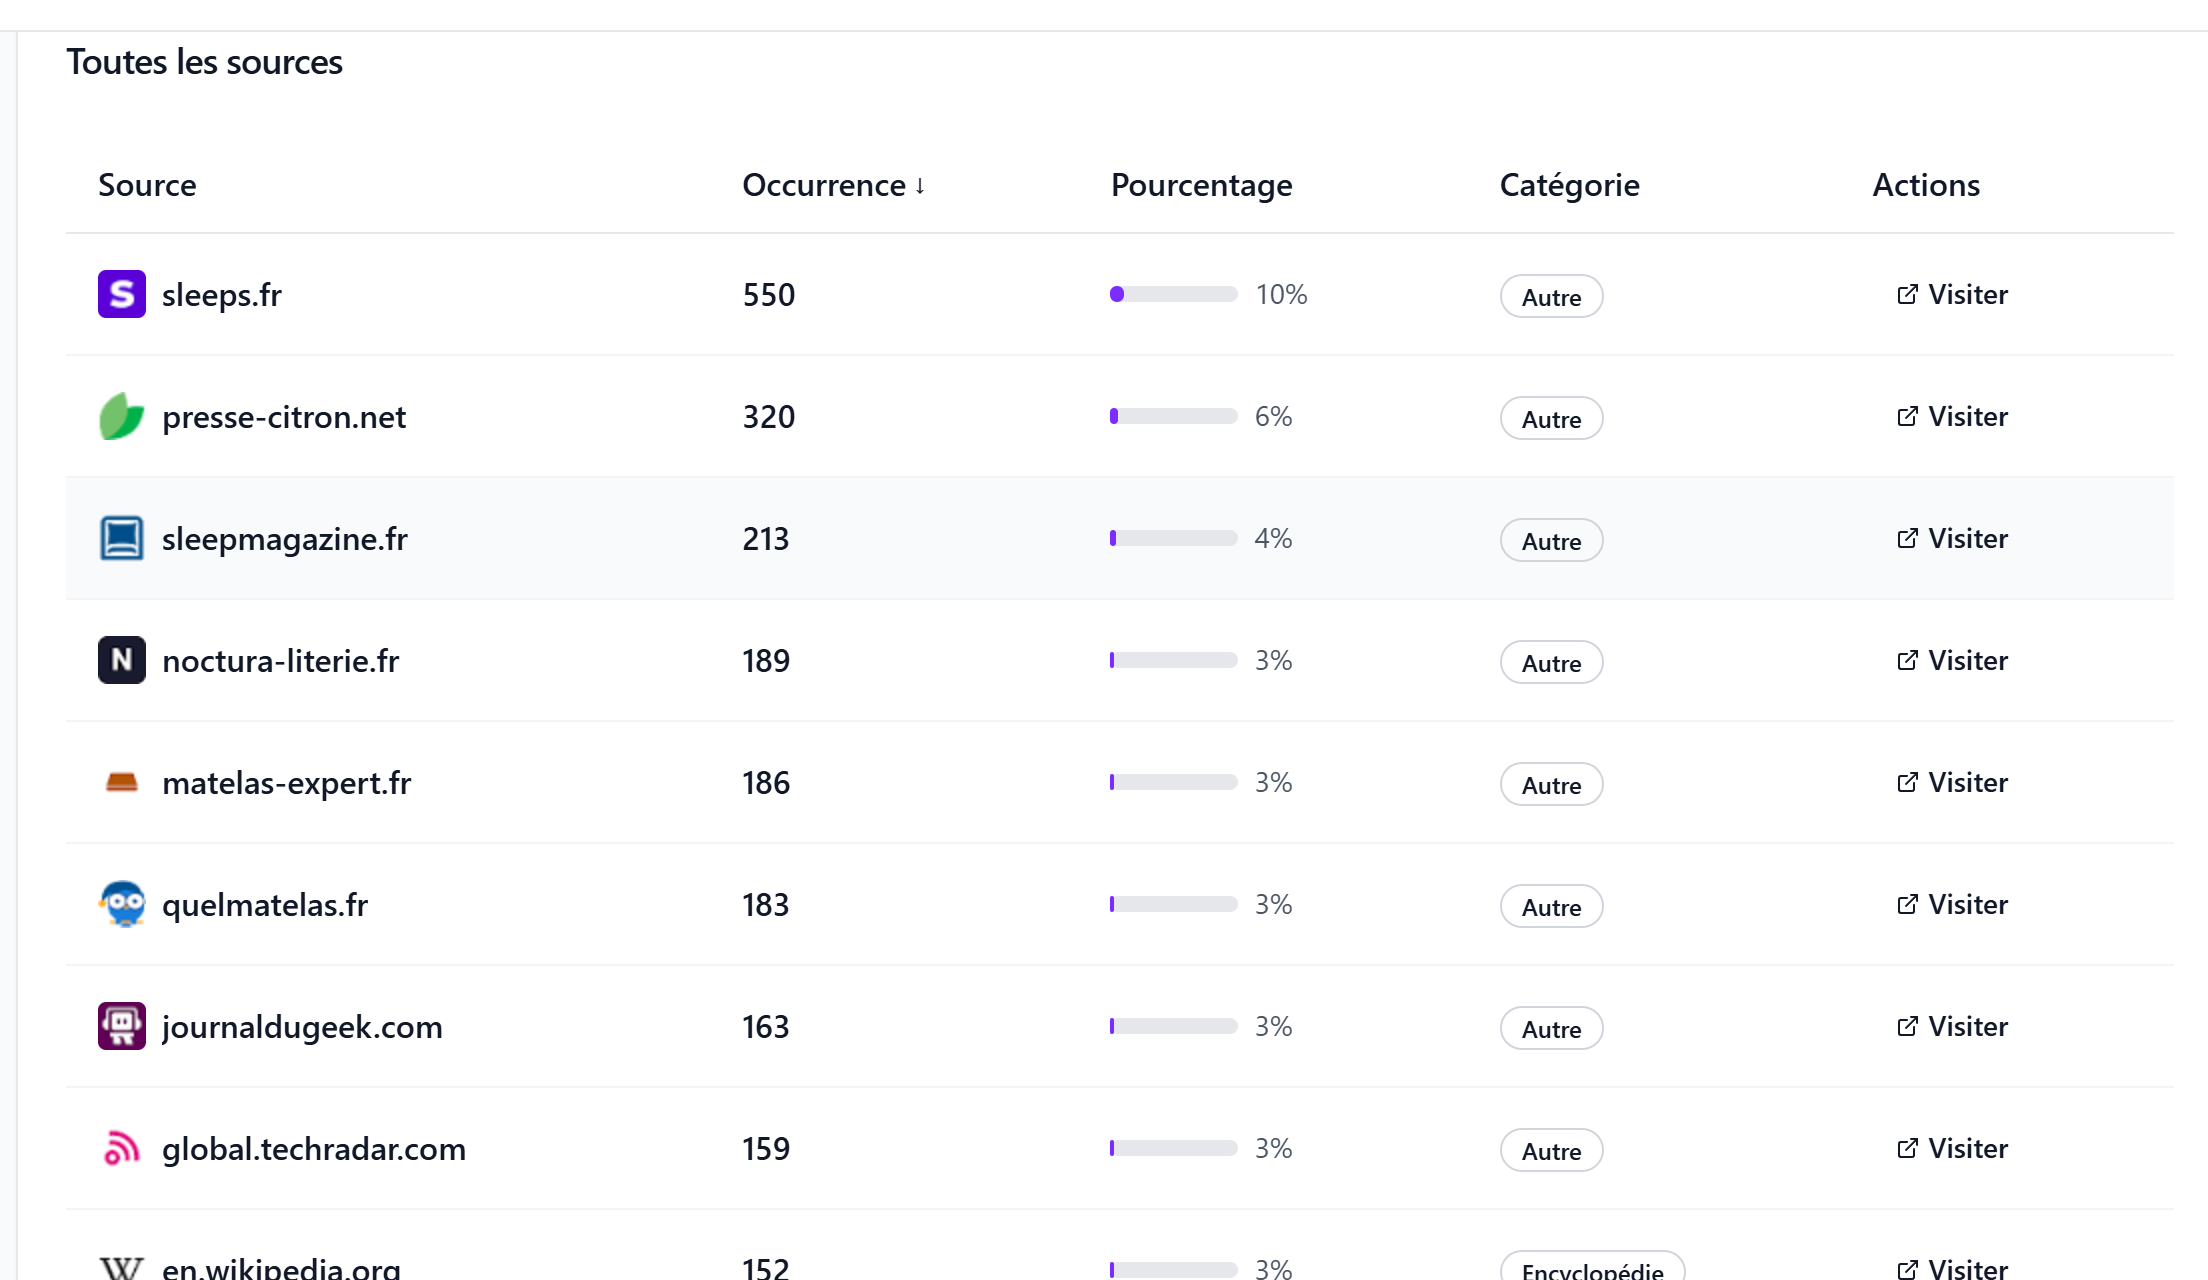Sort table by the Occurrence column header
Viewport: 2208px width, 1280px height.
pos(833,185)
